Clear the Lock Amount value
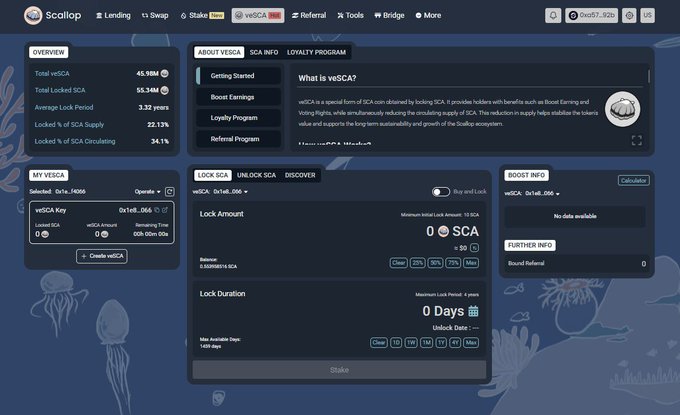680x415 pixels. 399,263
